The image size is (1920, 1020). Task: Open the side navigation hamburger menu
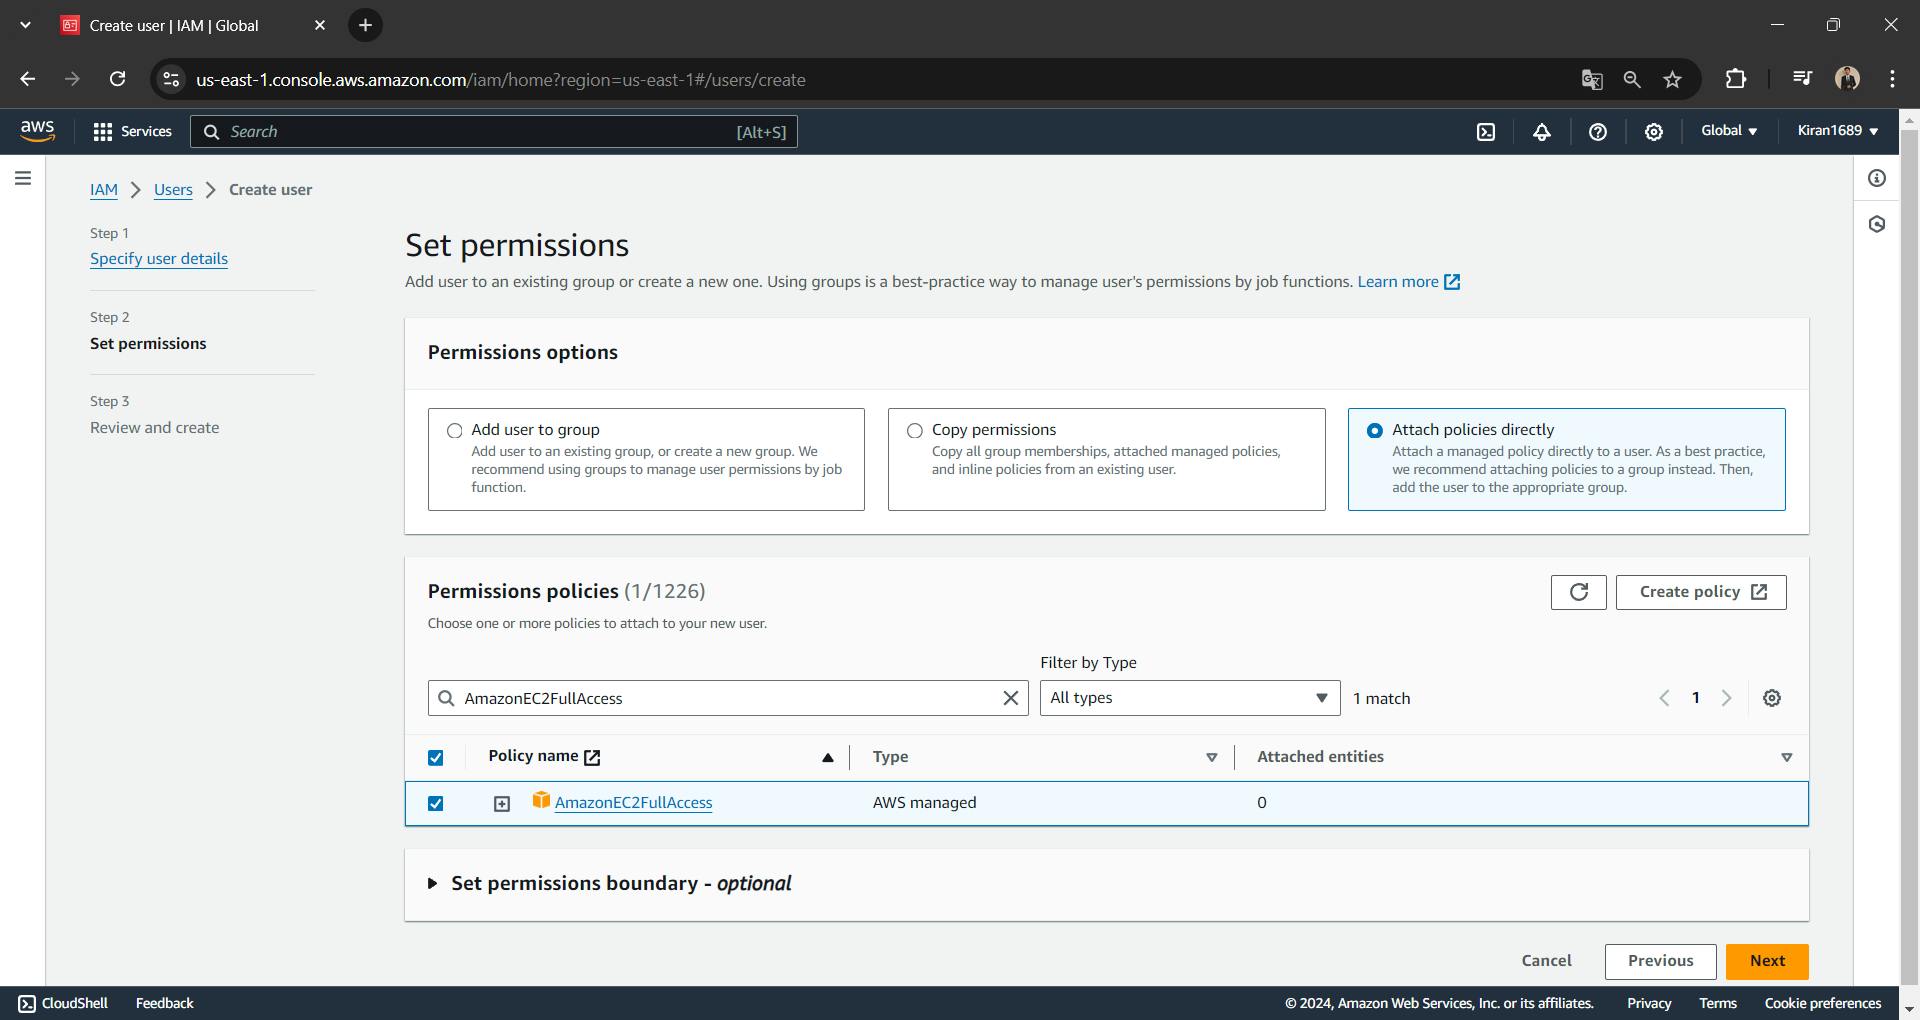[x=23, y=178]
